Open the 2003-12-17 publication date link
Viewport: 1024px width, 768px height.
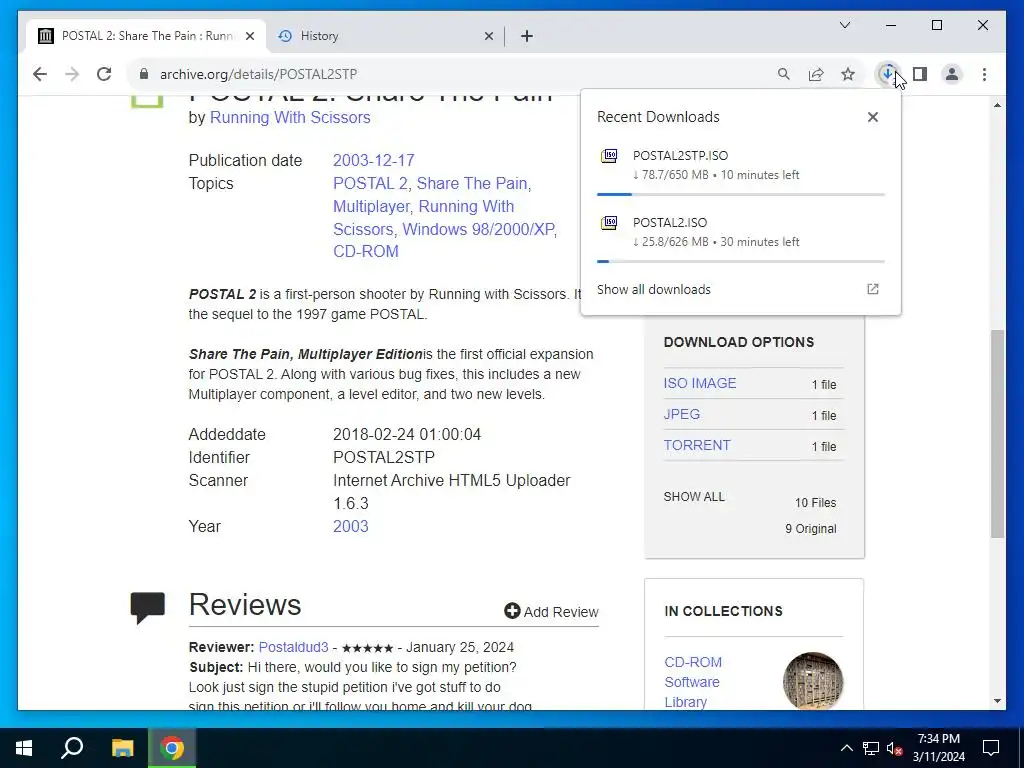pos(374,160)
